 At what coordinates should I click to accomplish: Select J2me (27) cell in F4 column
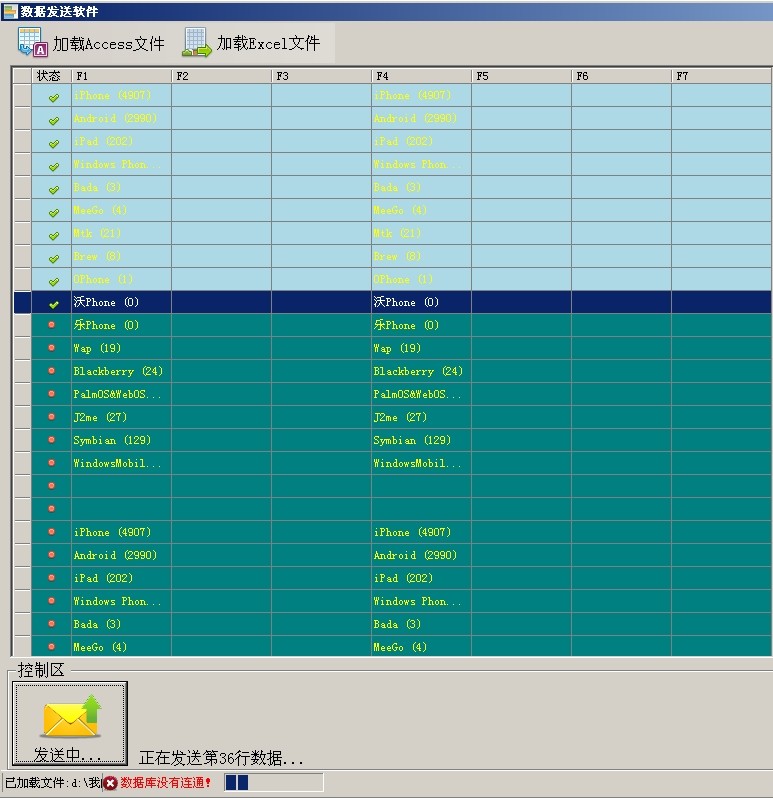tap(421, 417)
